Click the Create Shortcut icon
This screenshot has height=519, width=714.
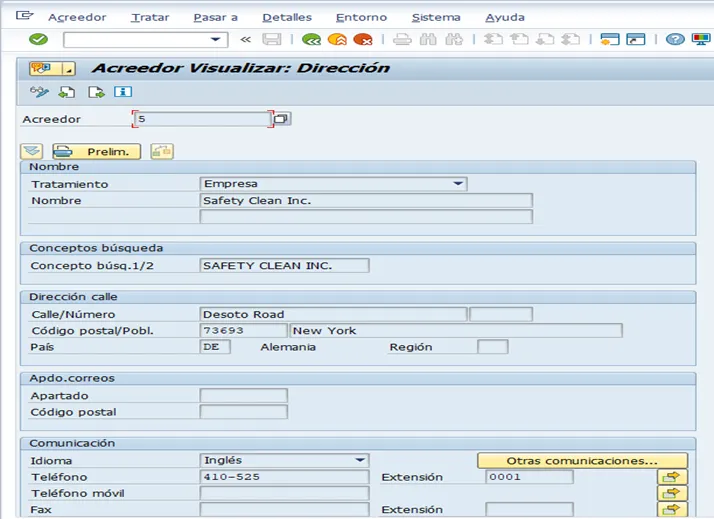click(636, 40)
